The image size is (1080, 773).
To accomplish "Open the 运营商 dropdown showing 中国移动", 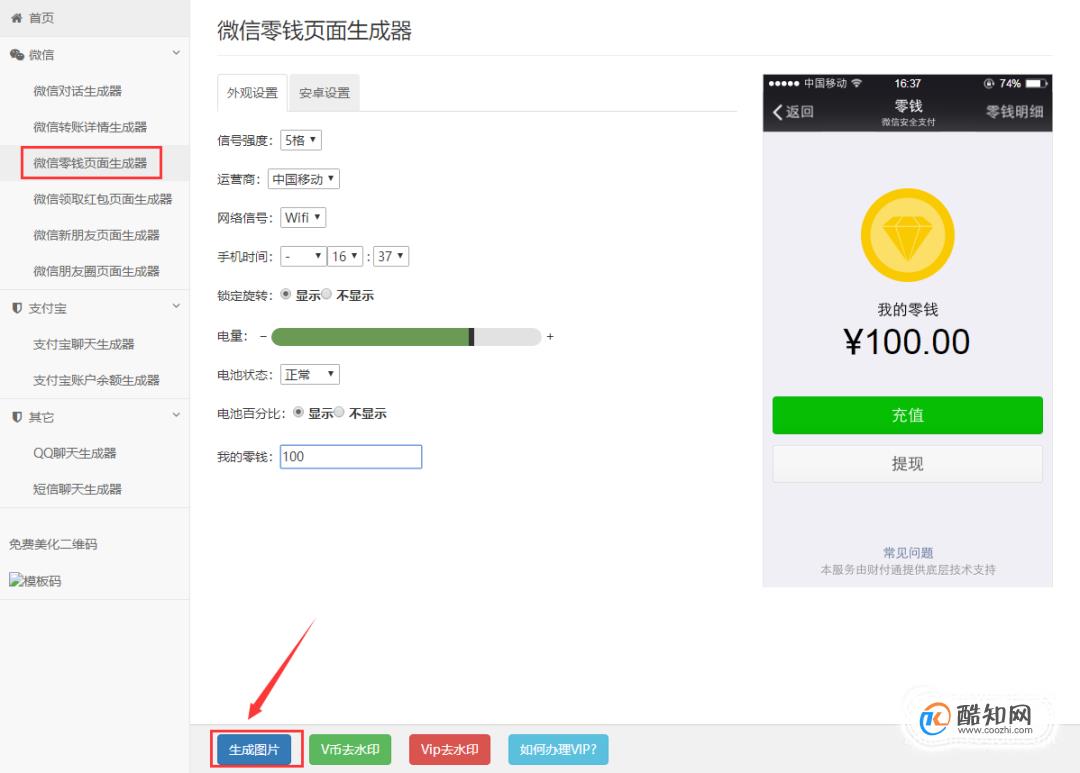I will 304,179.
